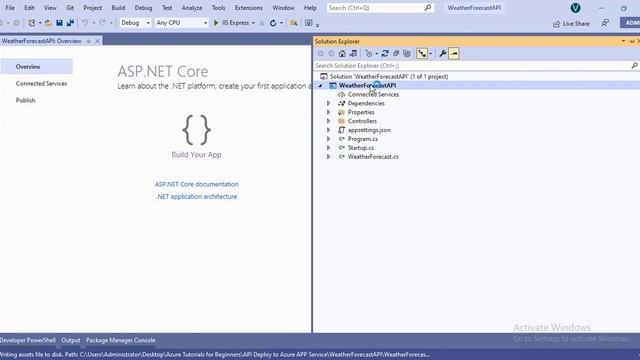This screenshot has height=360, width=640.
Task: Click the Live Share button
Action: [x=571, y=24]
